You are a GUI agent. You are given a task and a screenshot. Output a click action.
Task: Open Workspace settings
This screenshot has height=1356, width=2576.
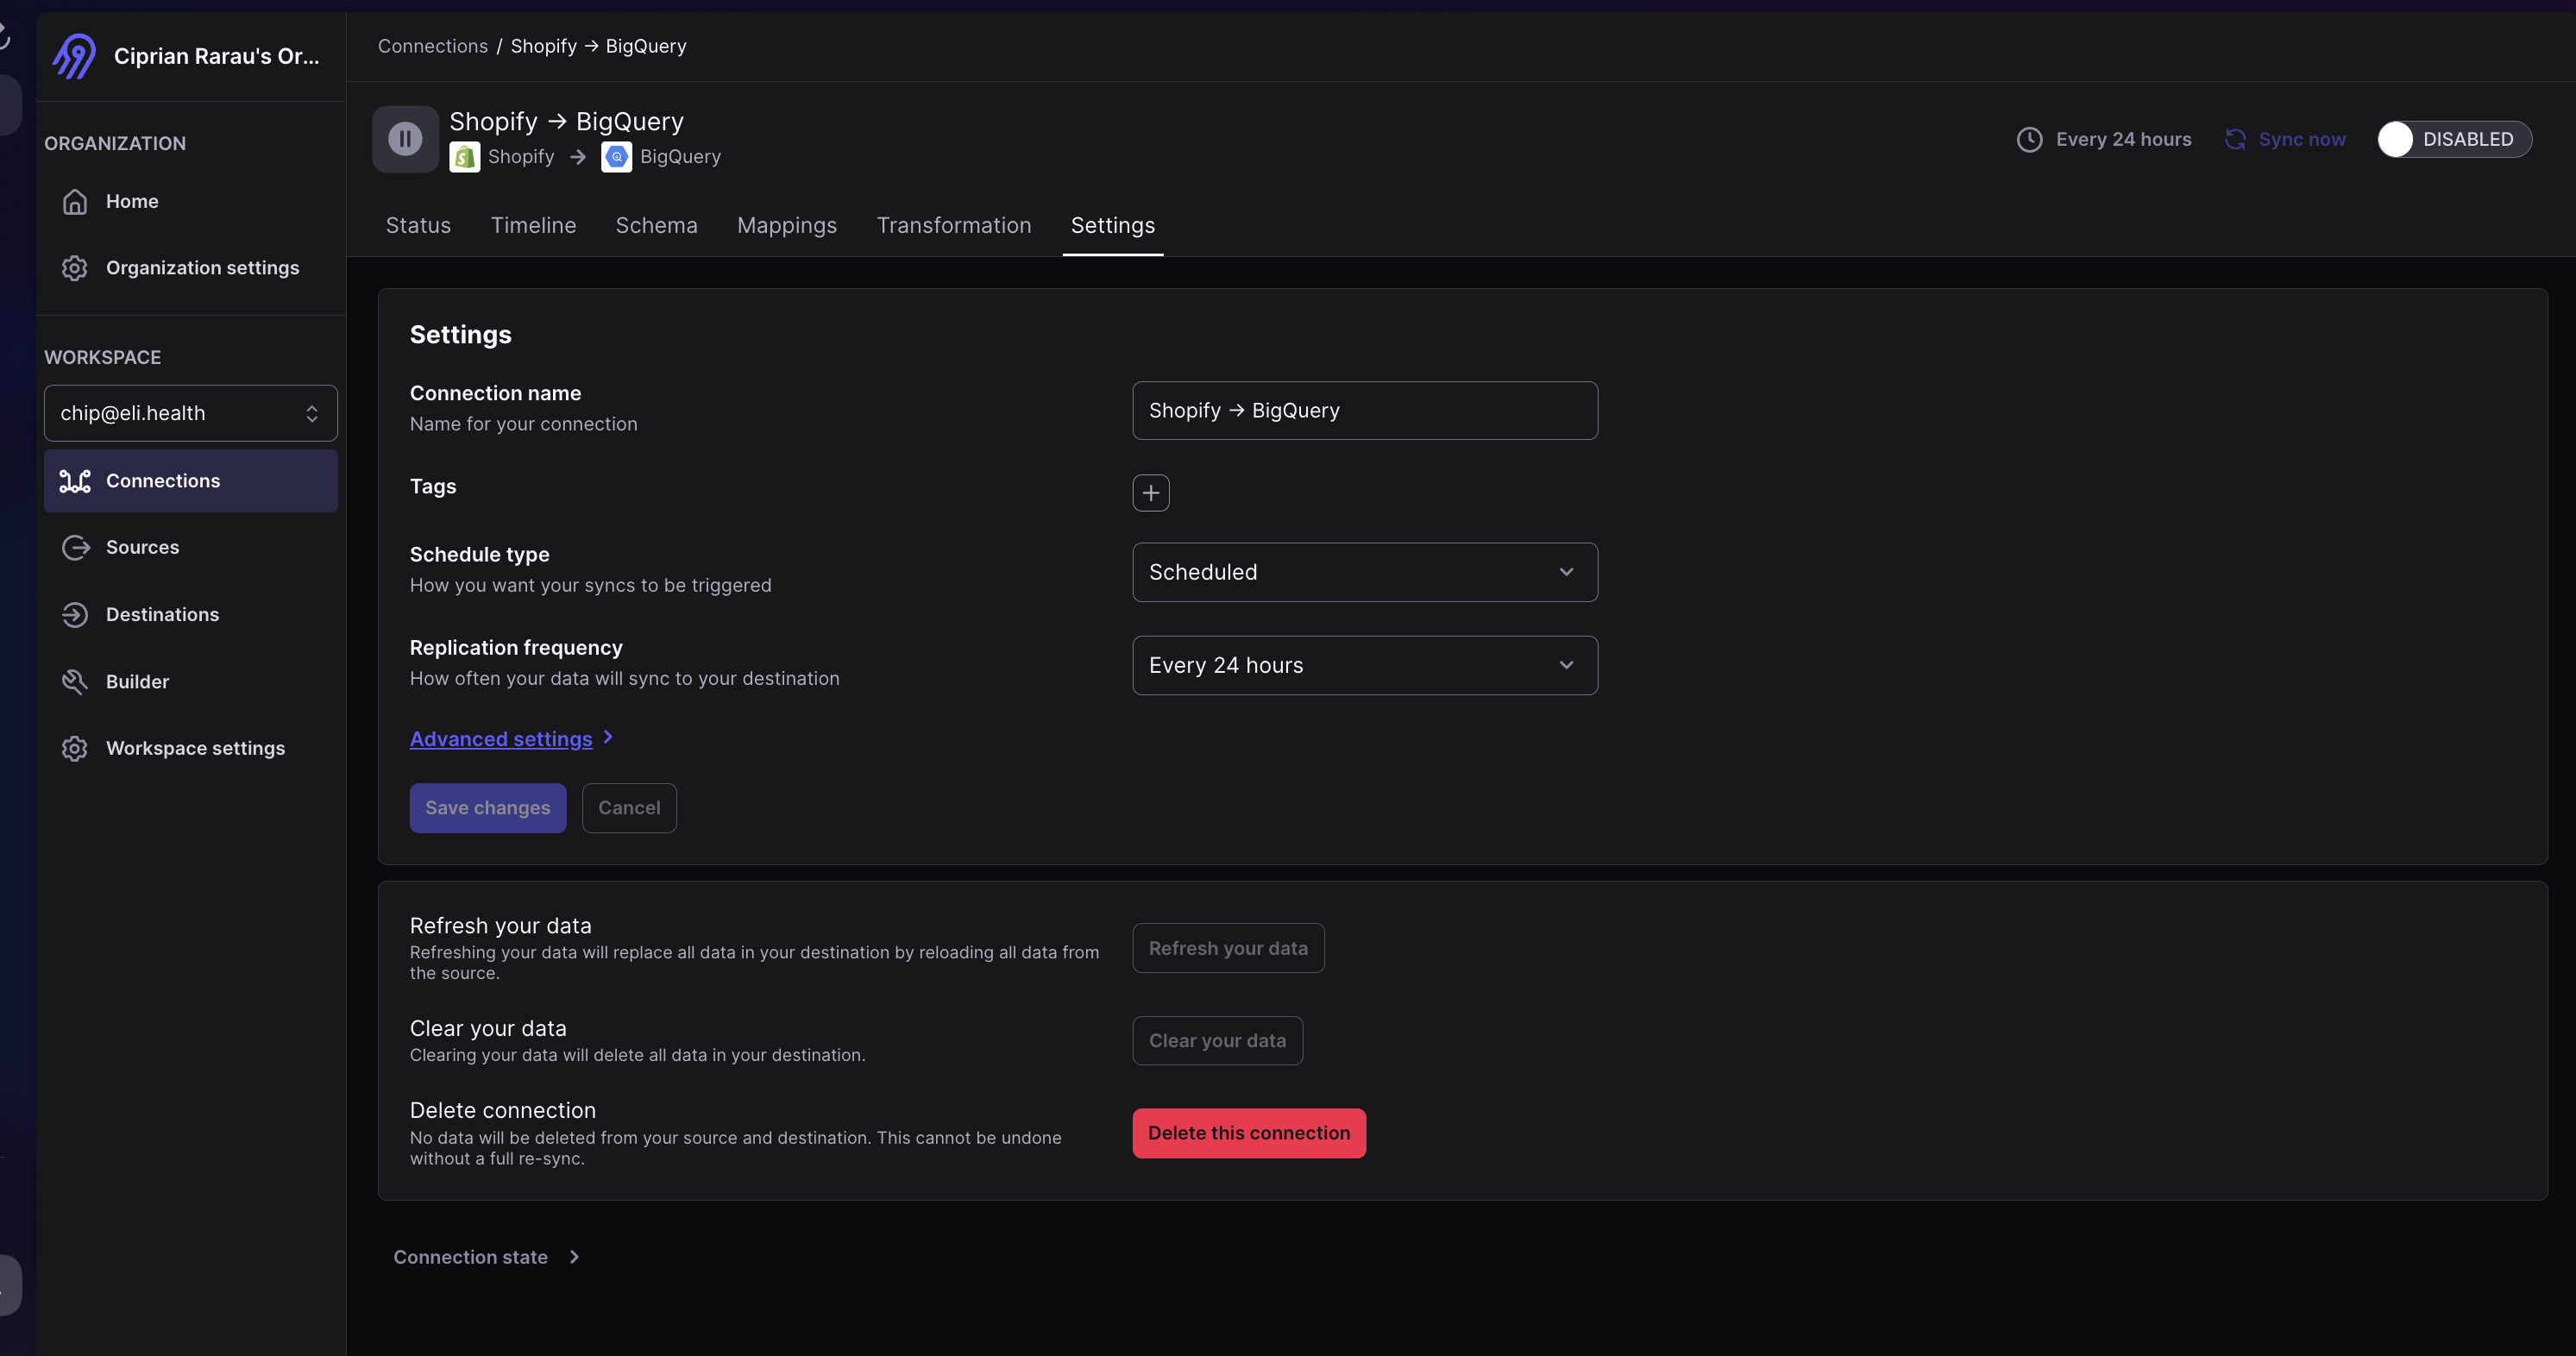pyautogui.click(x=194, y=748)
